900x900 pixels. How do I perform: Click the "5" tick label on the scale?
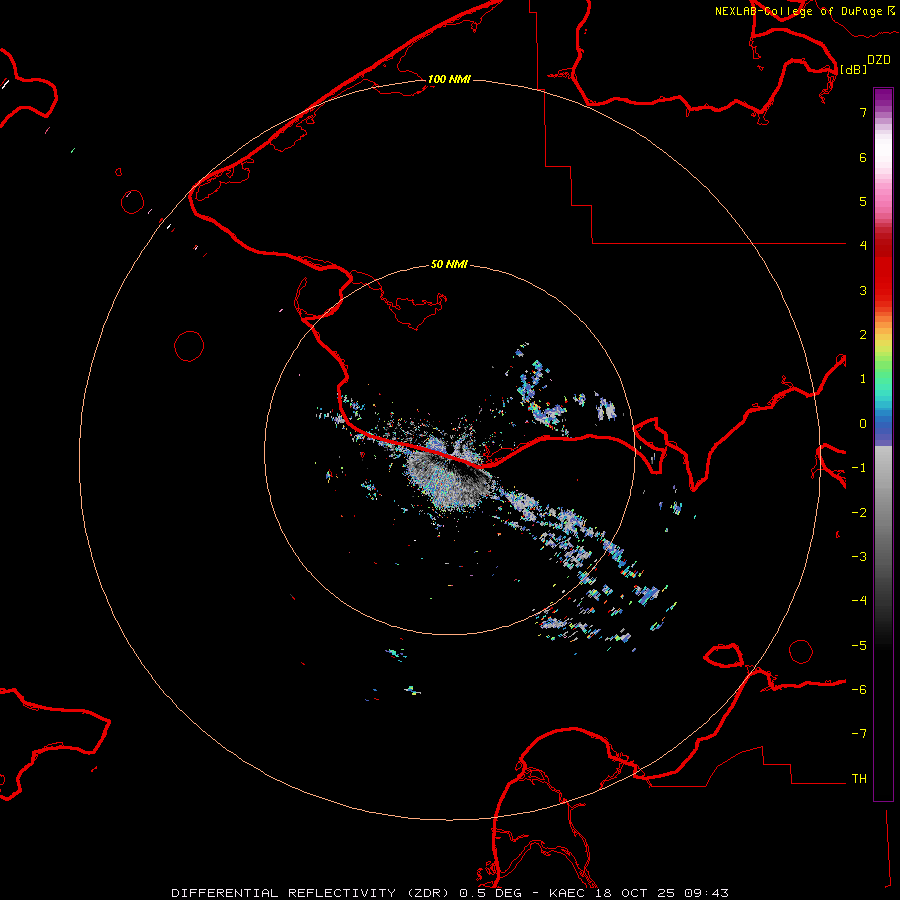point(863,201)
